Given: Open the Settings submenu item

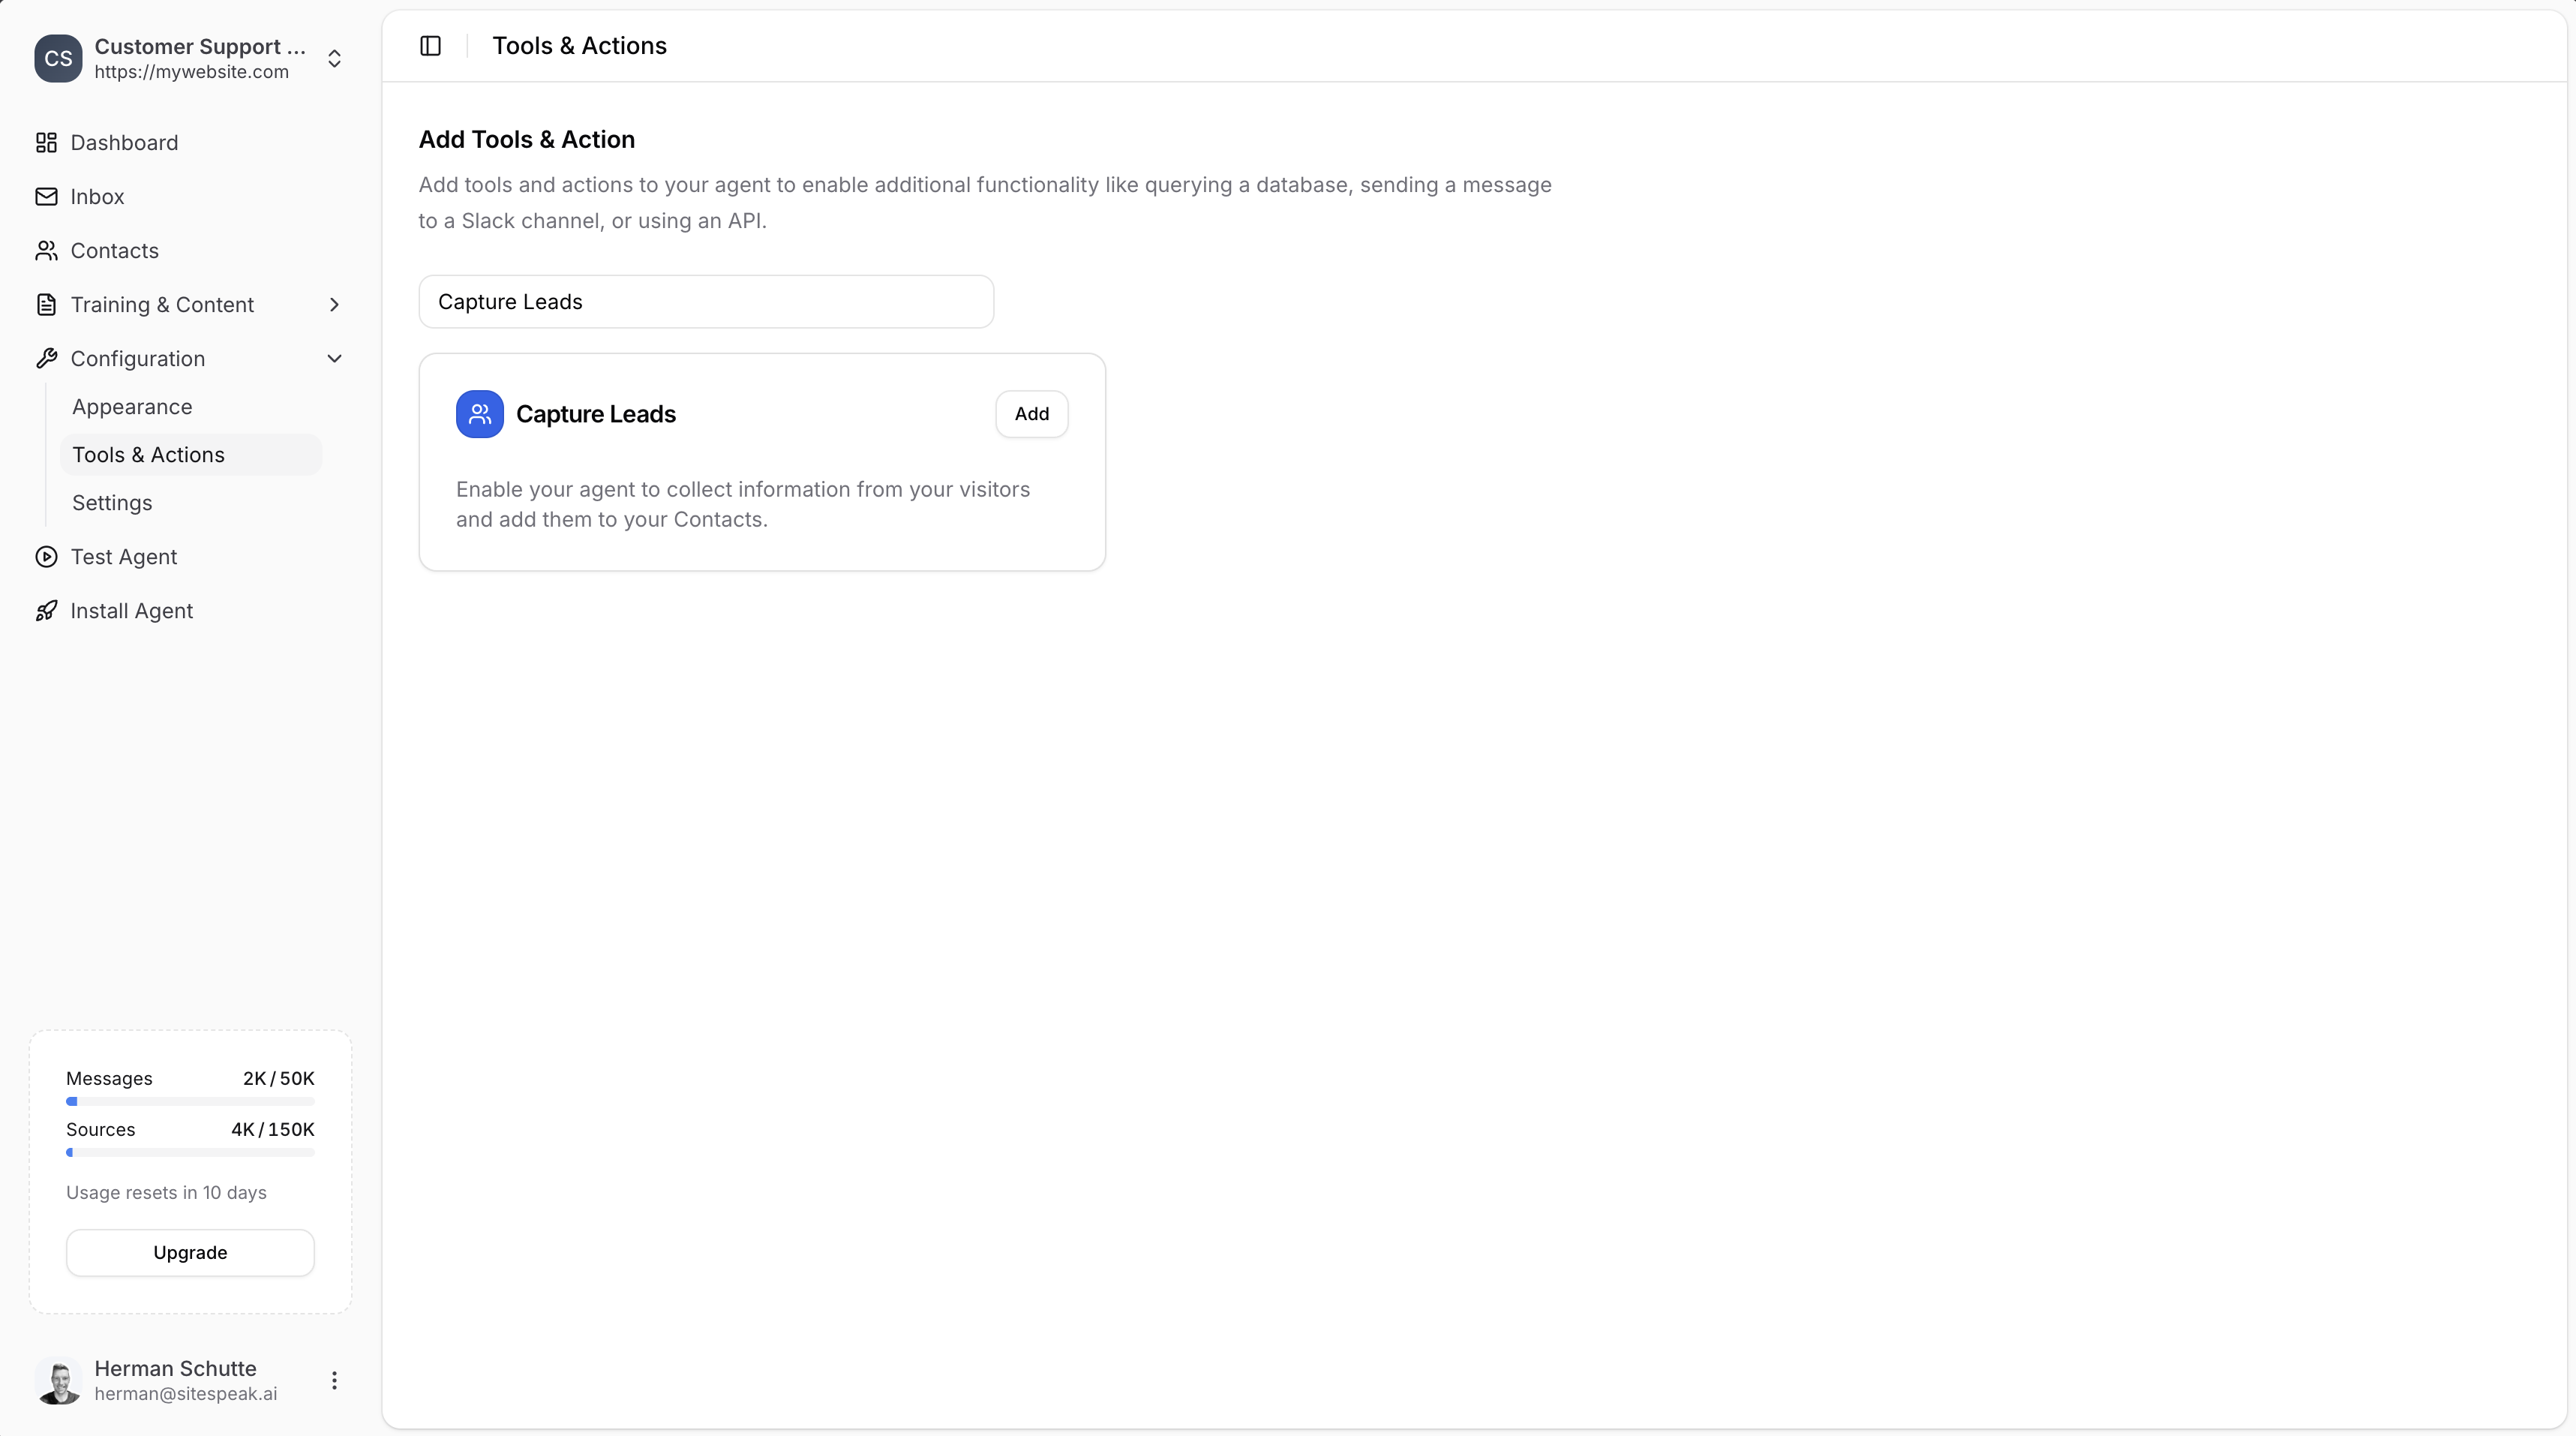Looking at the screenshot, I should tap(112, 503).
